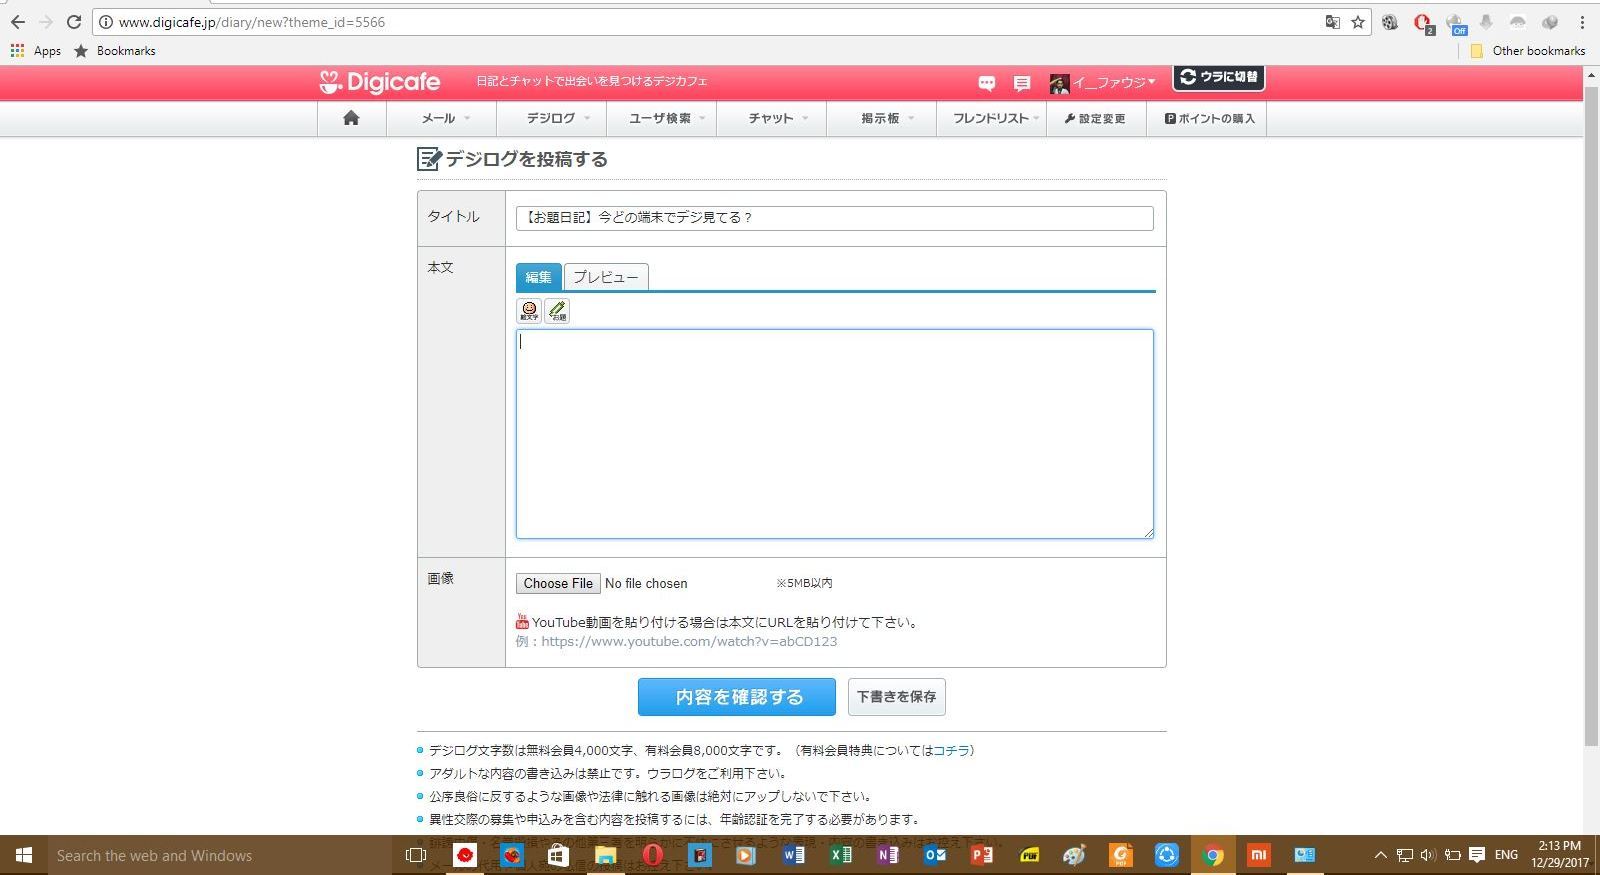Click the 内容を確認する button
Viewport: 1600px width, 875px height.
[x=736, y=697]
